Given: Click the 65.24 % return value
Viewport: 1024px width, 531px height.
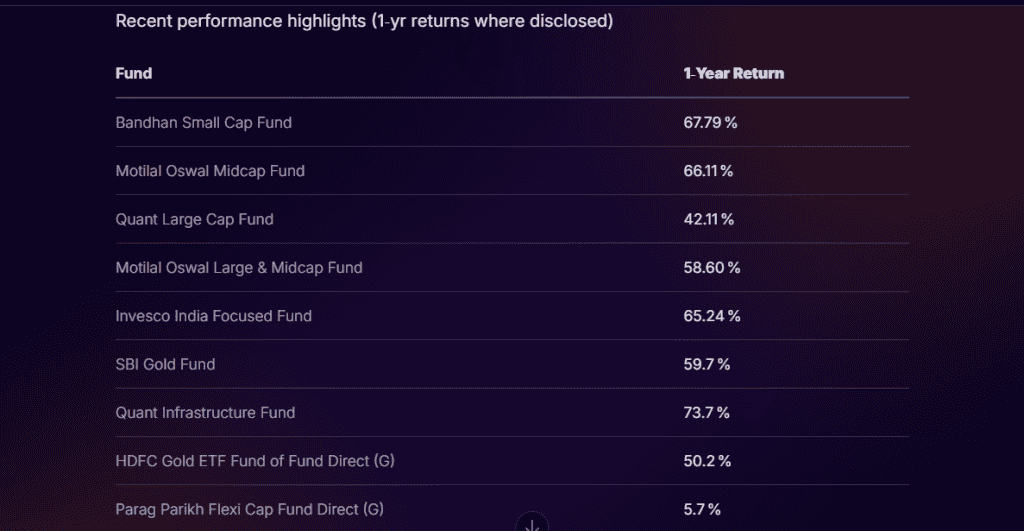Looking at the screenshot, I should (x=711, y=316).
